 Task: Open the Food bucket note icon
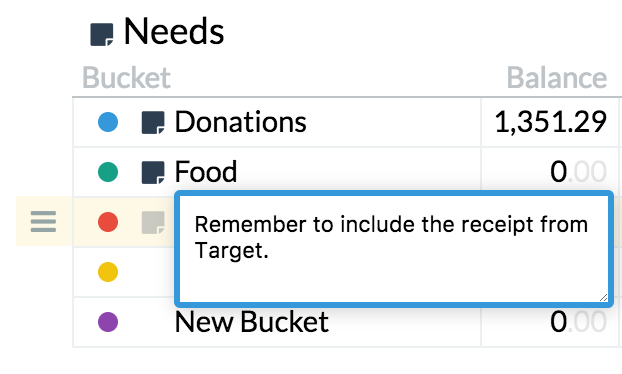[153, 172]
